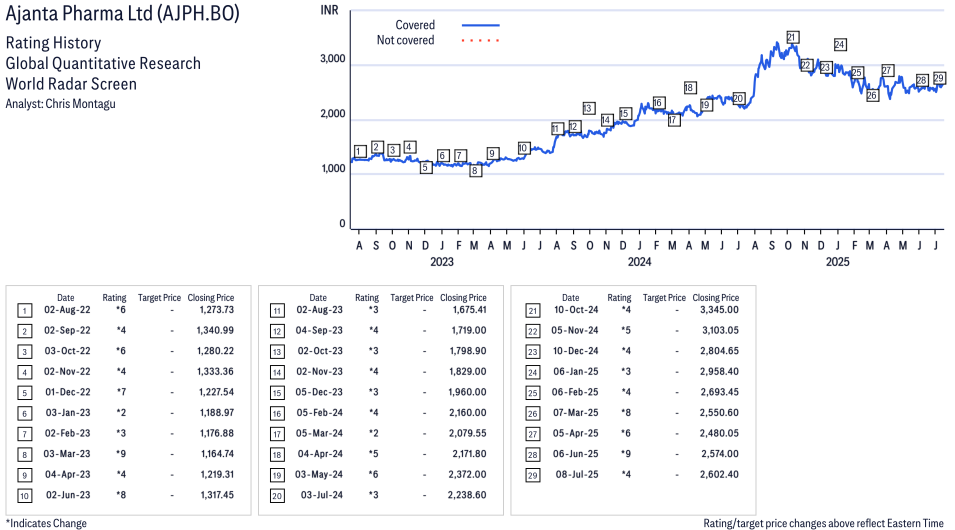Click closing price 1,675.41
The image size is (955, 530).
469,309
